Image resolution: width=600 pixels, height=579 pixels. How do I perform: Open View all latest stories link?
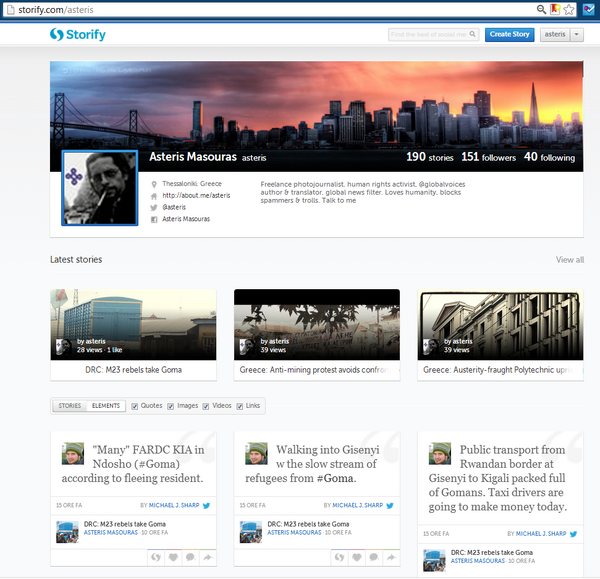click(570, 260)
